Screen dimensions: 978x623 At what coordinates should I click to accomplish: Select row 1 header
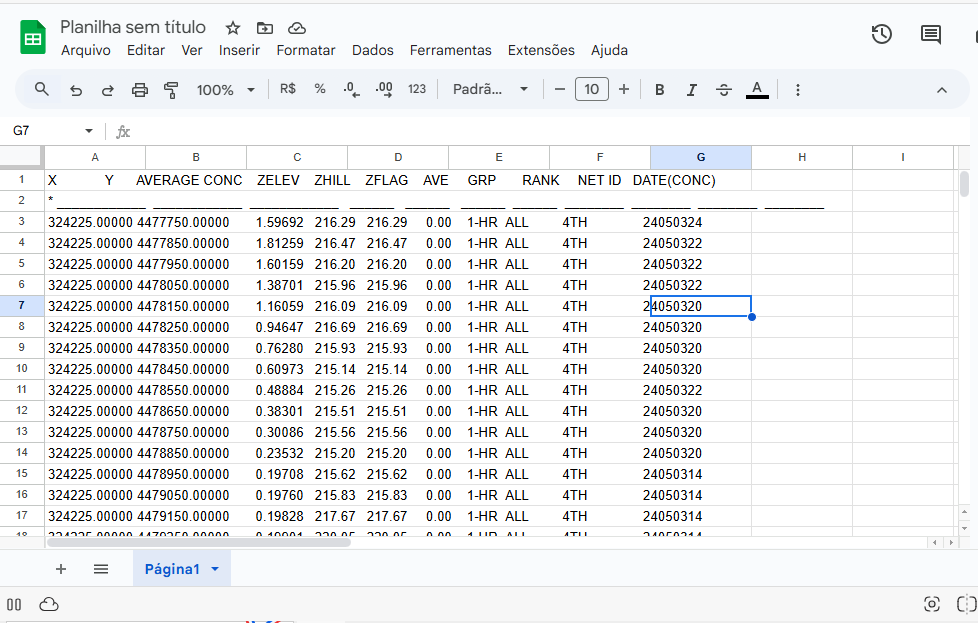coord(22,180)
